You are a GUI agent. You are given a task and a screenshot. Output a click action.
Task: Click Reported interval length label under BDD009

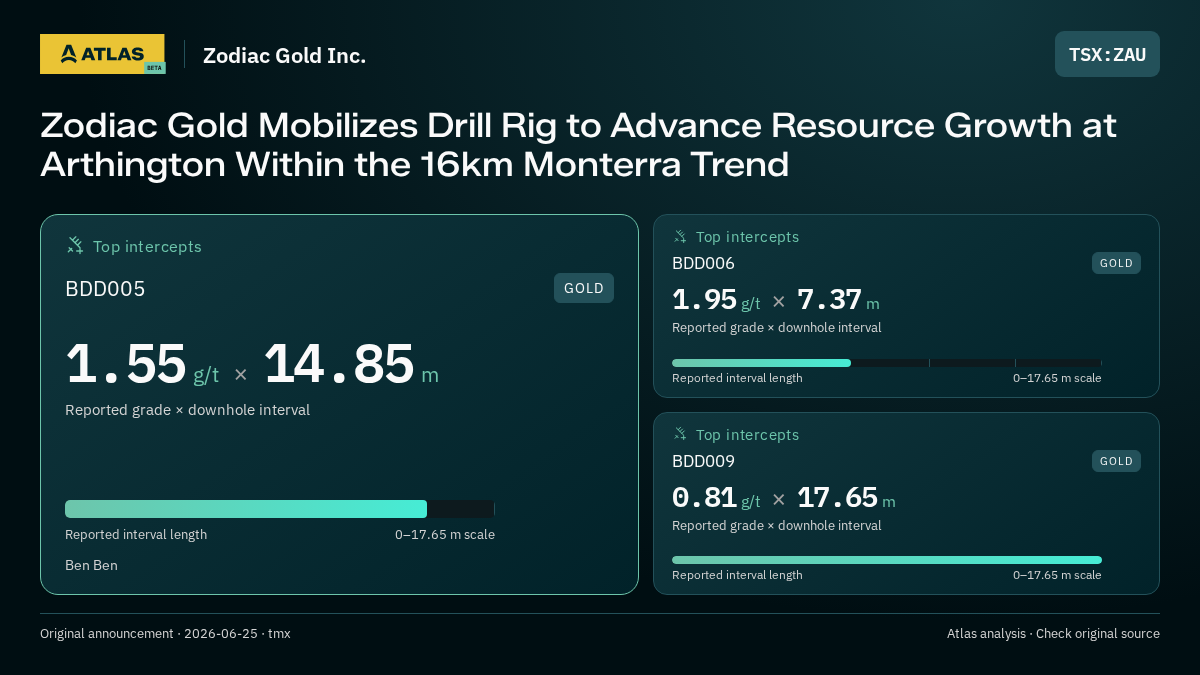tap(737, 575)
